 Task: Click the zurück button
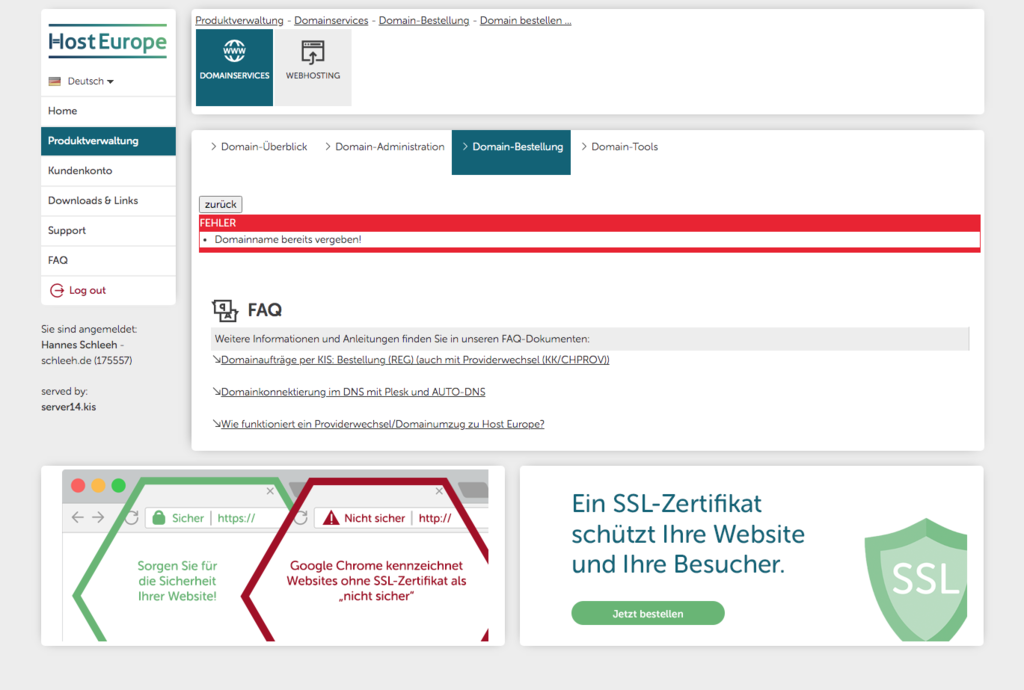[x=221, y=204]
